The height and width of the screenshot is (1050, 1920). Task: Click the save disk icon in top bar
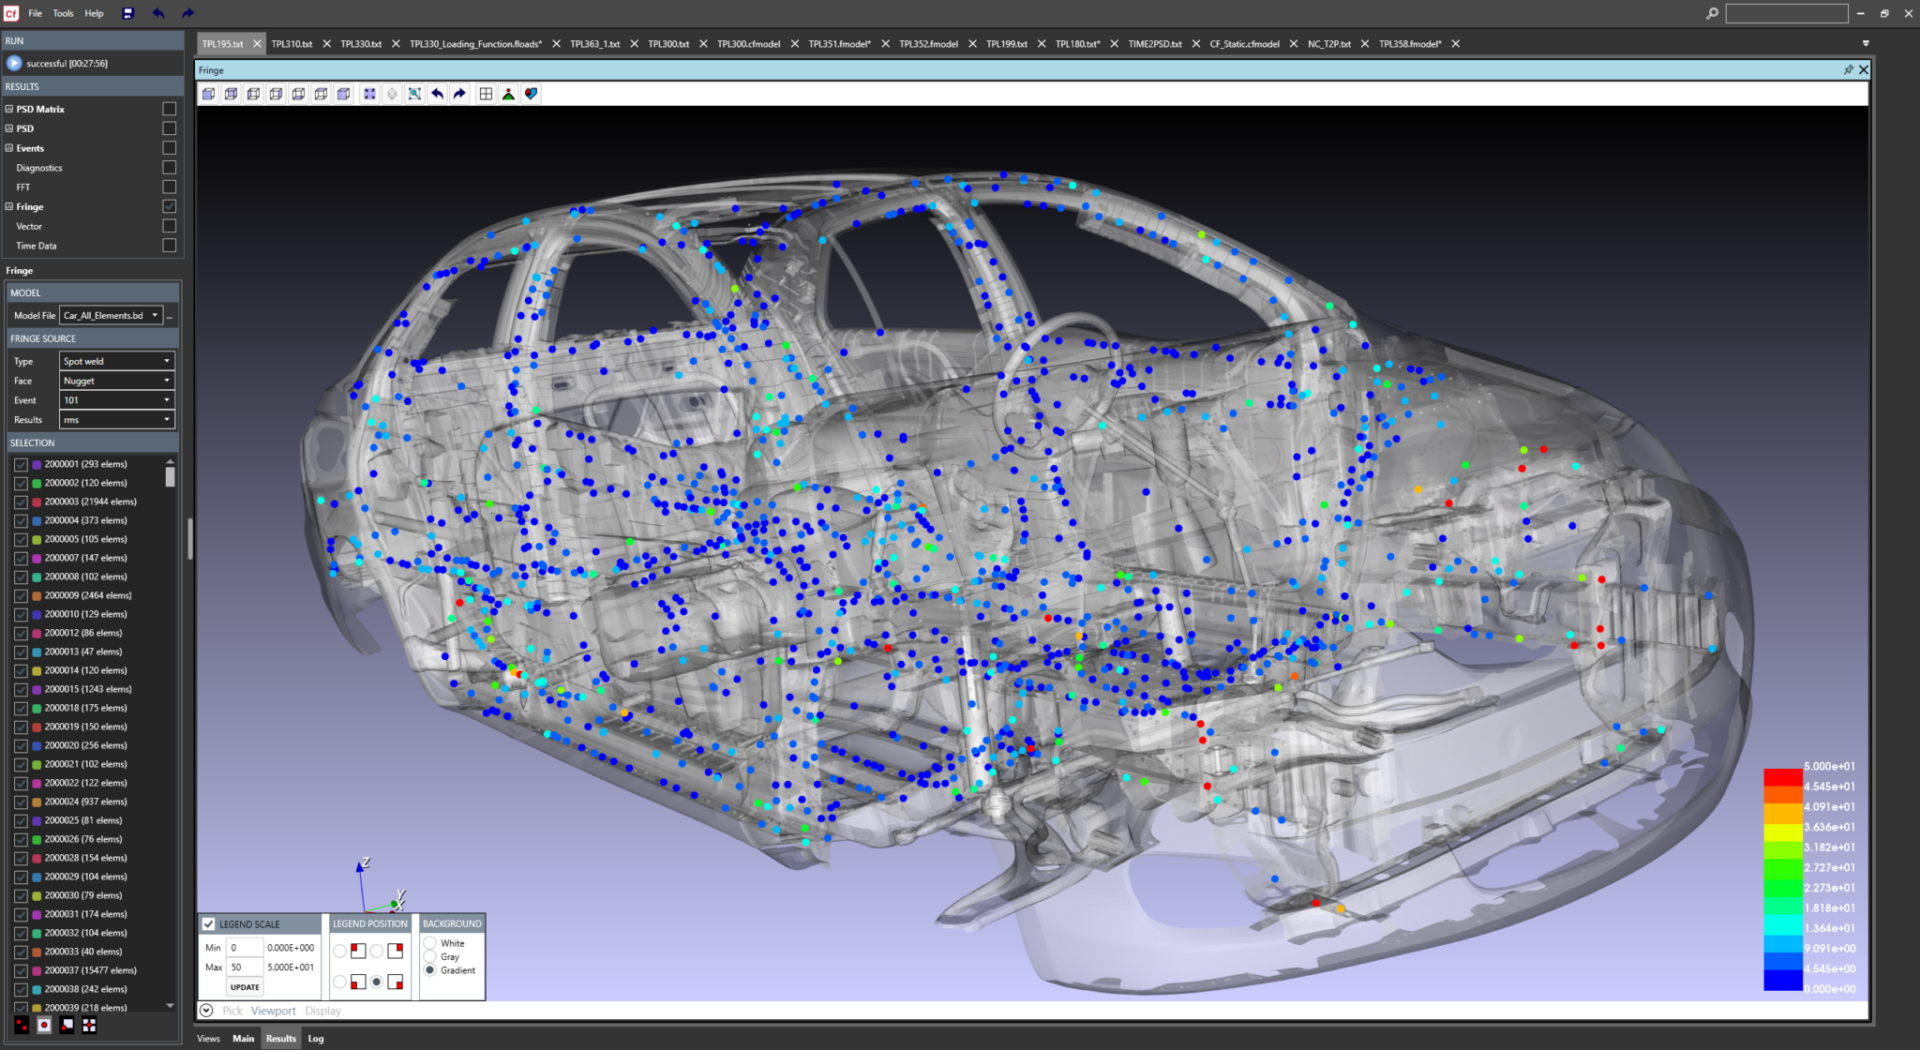pos(127,13)
